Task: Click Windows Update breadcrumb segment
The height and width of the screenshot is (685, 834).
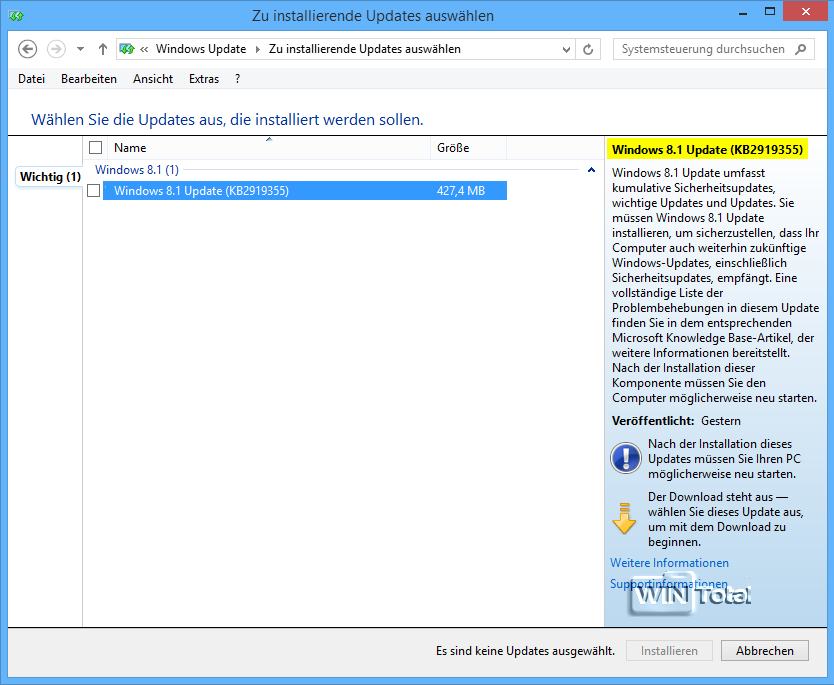Action: [x=201, y=49]
